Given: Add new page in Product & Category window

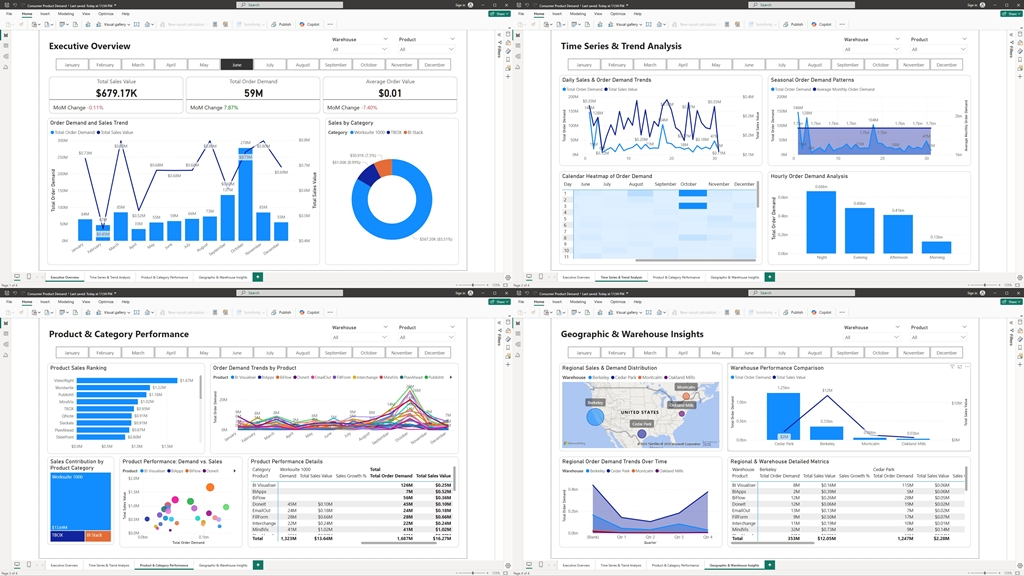Looking at the screenshot, I should pyautogui.click(x=258, y=565).
